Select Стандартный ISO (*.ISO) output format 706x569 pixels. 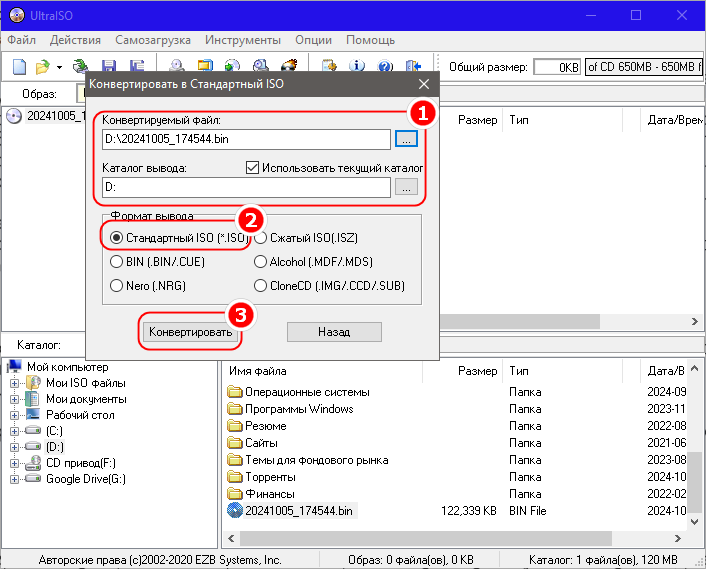tap(116, 238)
